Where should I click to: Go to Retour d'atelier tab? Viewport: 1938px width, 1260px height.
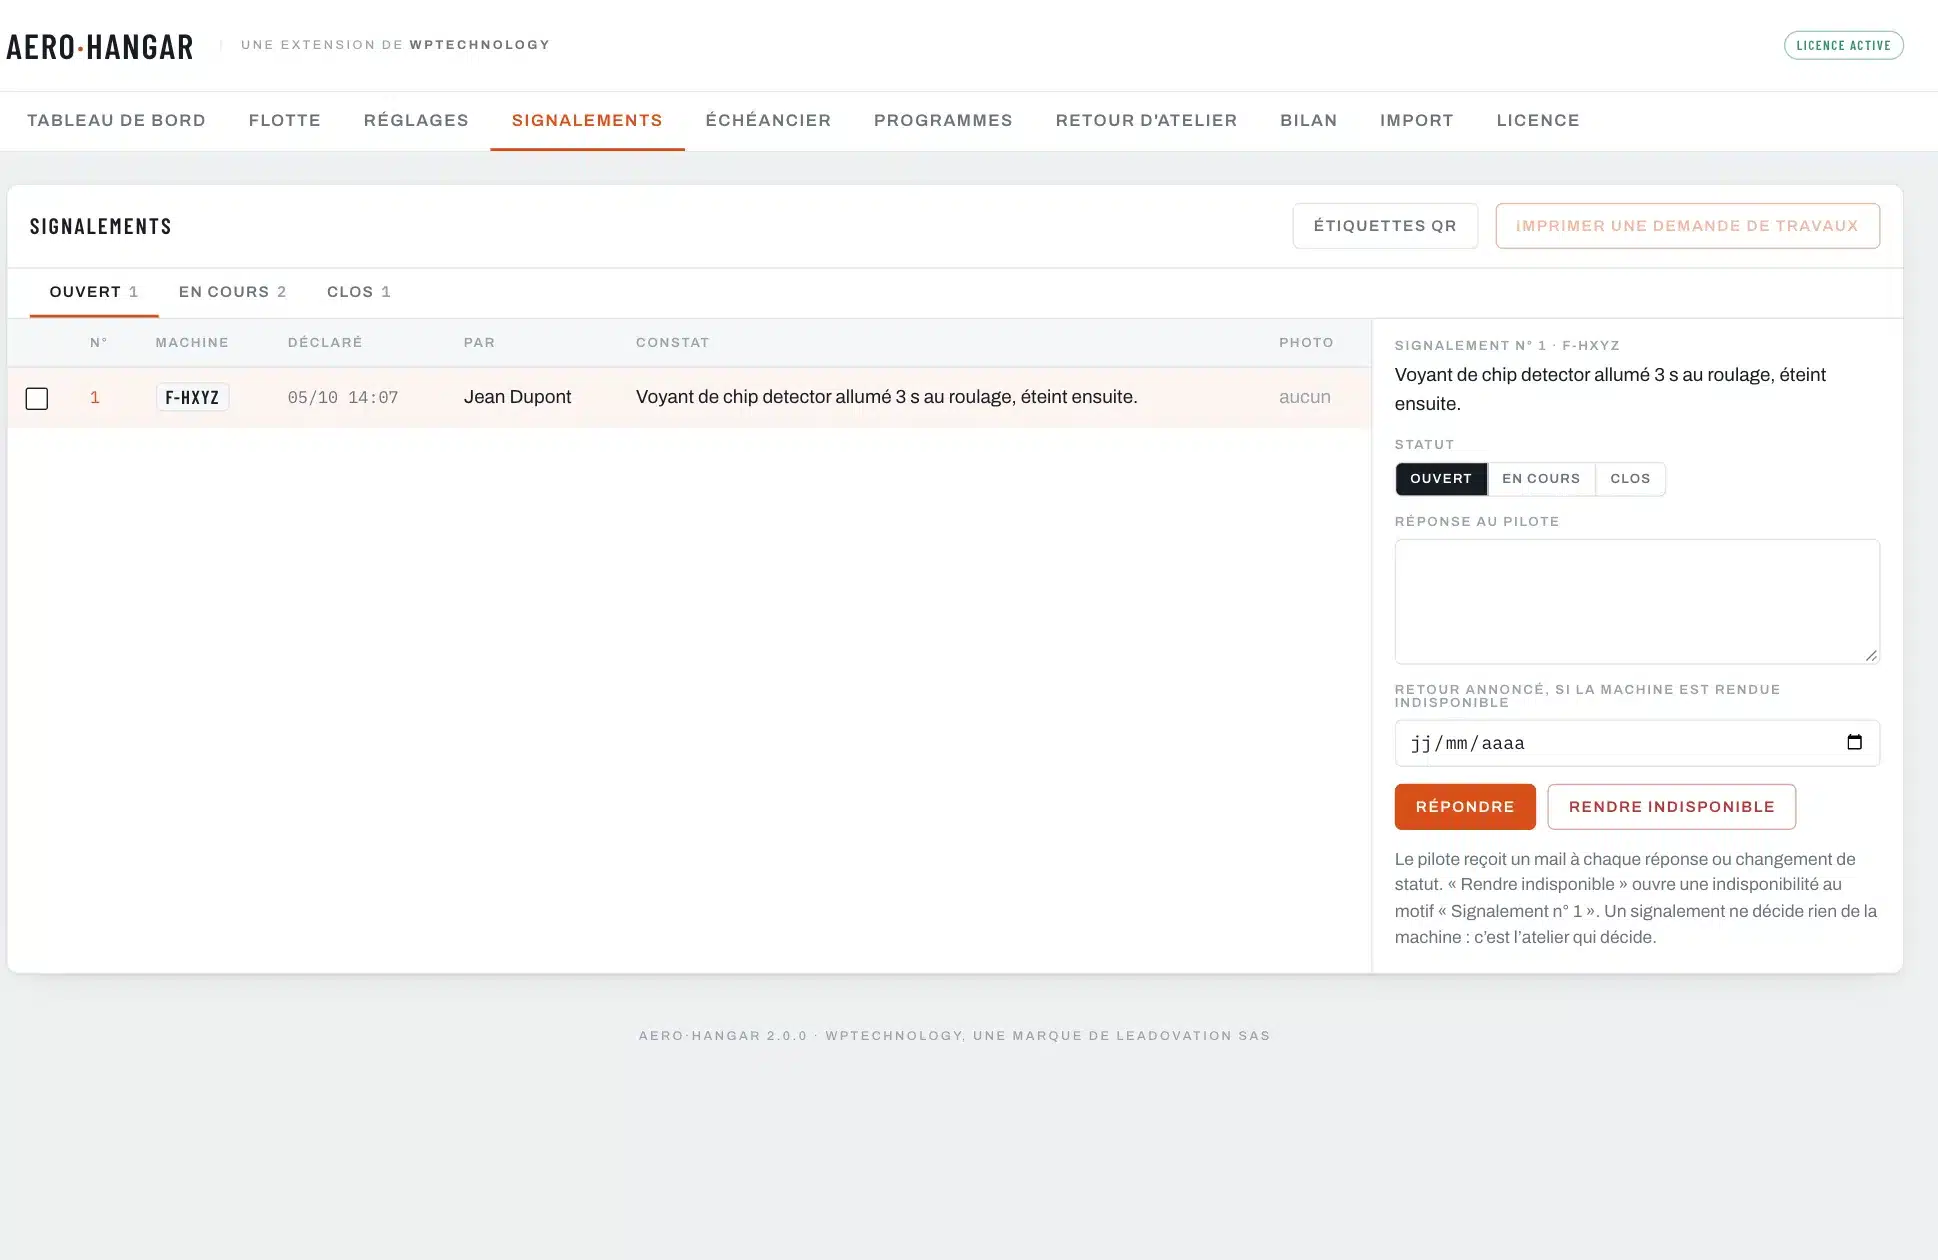pos(1146,120)
